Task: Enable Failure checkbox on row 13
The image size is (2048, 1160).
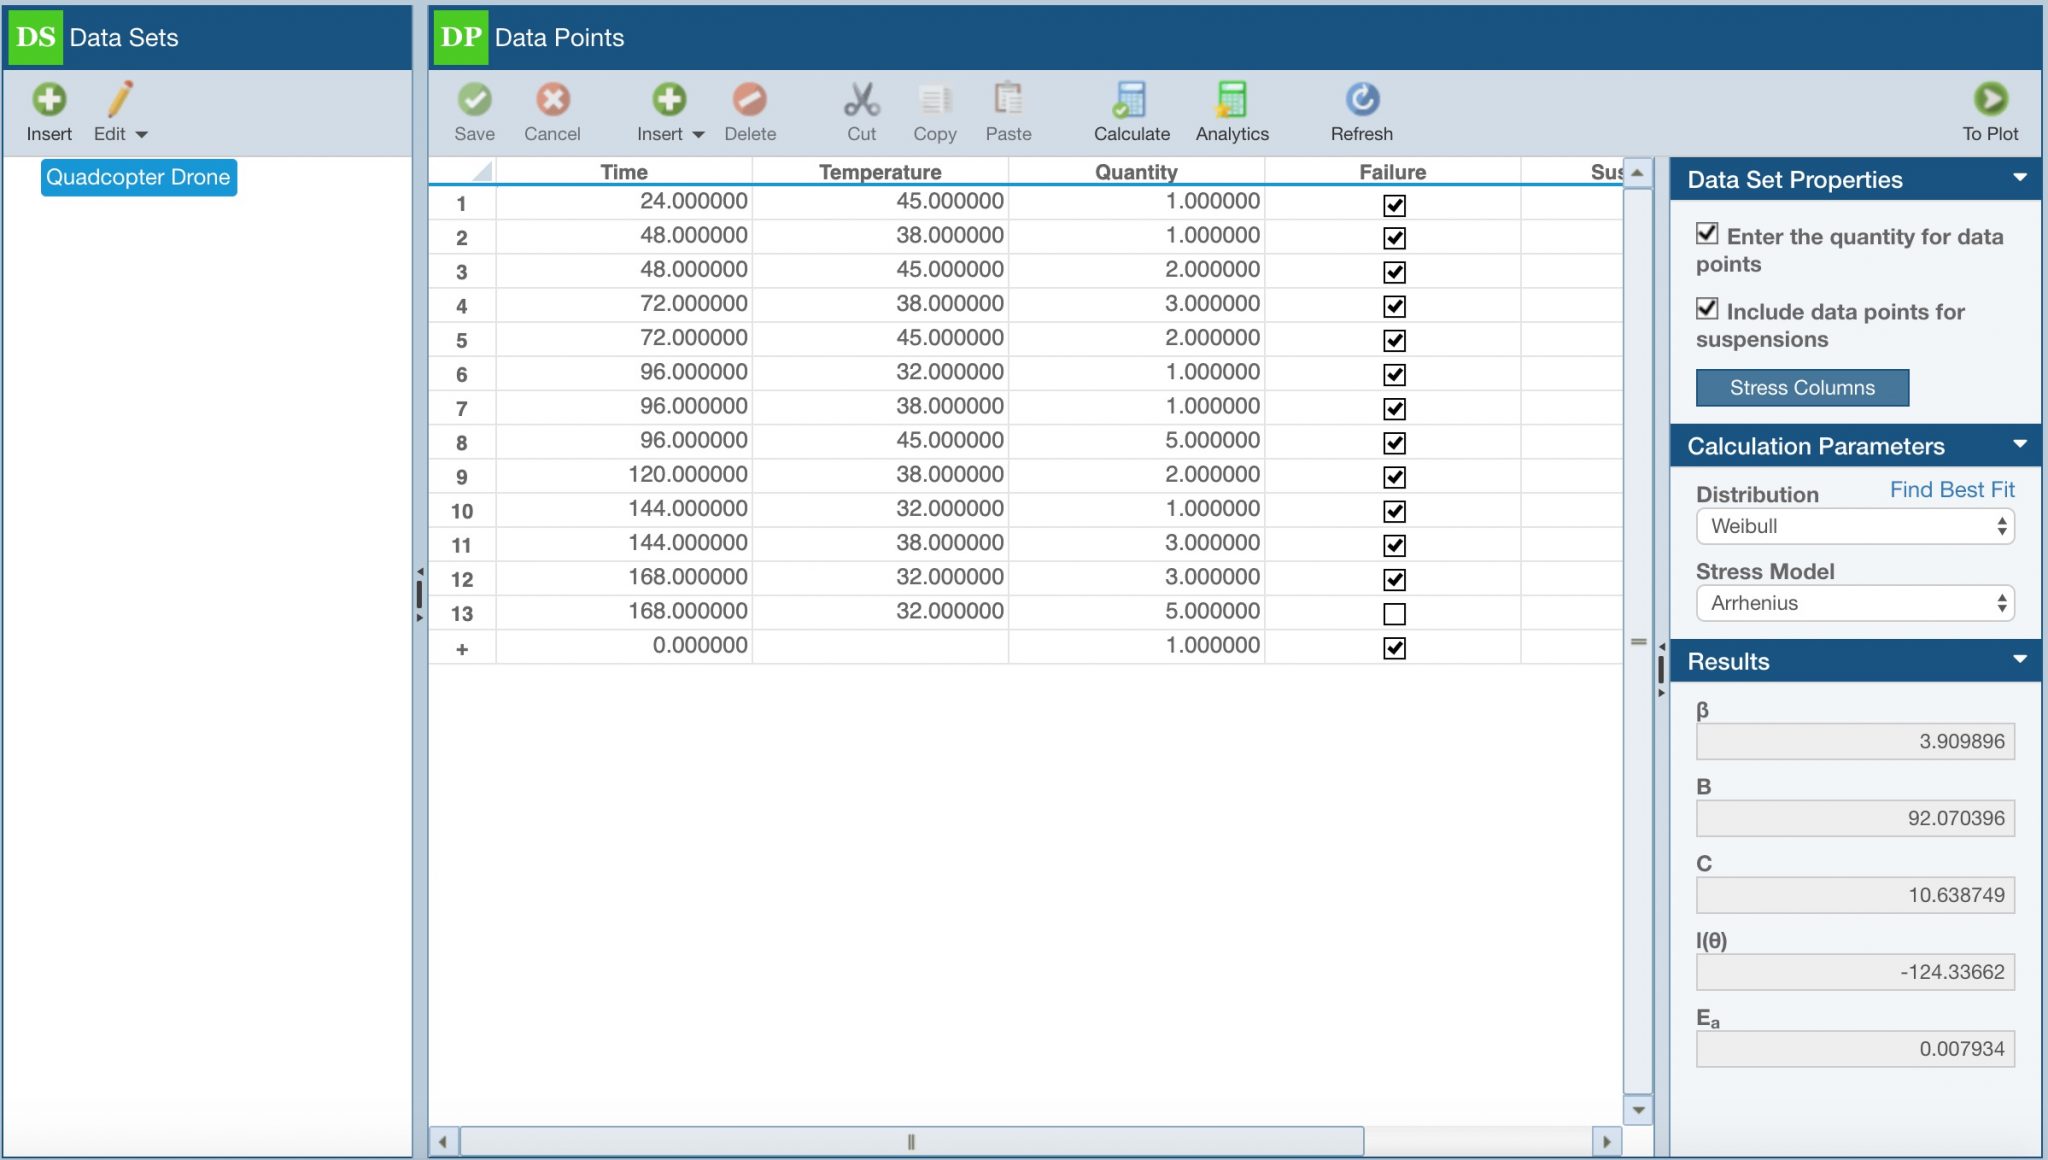Action: pyautogui.click(x=1396, y=613)
